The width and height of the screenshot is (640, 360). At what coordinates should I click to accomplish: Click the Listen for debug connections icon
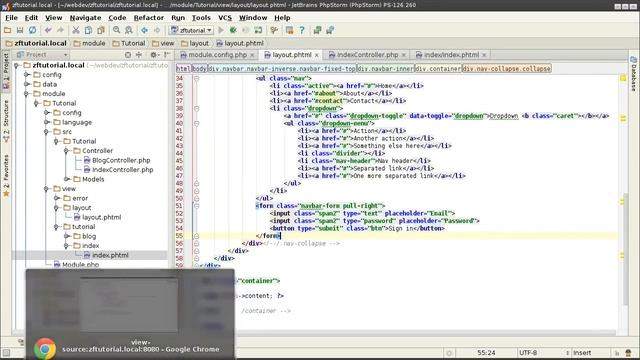tap(258, 30)
